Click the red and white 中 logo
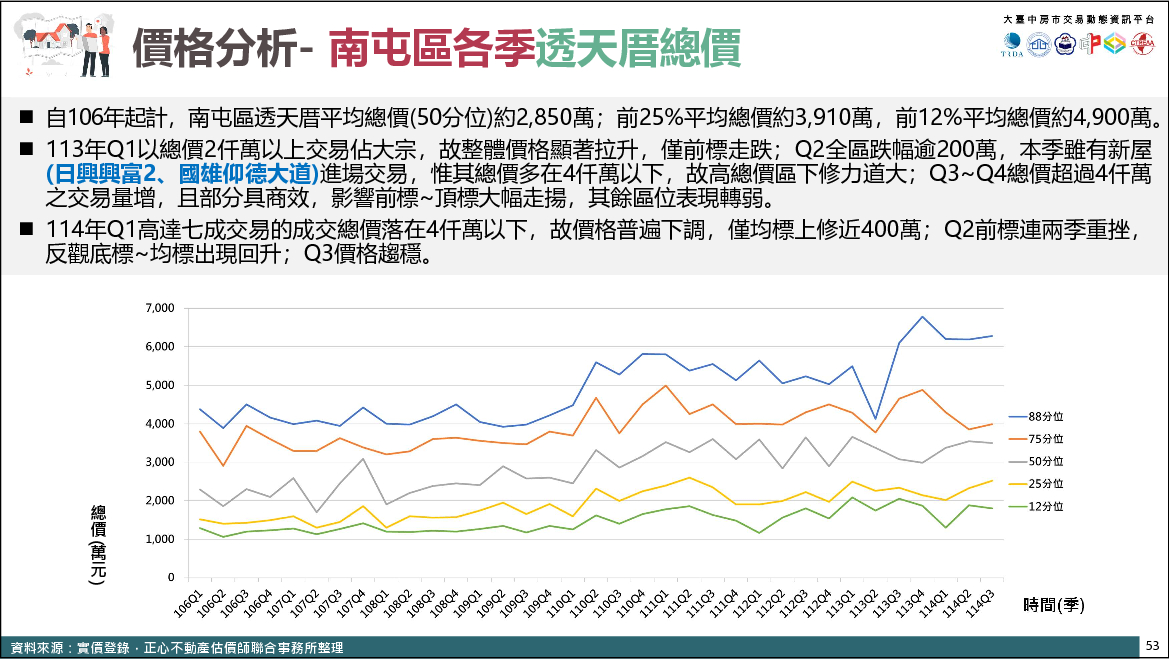The width and height of the screenshot is (1169, 659). pos(1090,44)
